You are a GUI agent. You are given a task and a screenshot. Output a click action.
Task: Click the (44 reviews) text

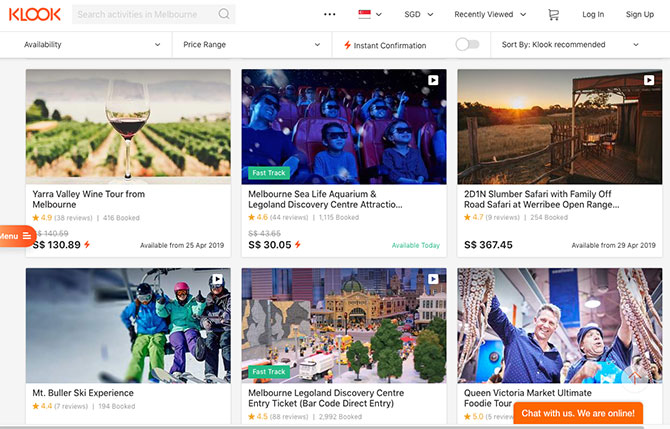[x=289, y=217]
